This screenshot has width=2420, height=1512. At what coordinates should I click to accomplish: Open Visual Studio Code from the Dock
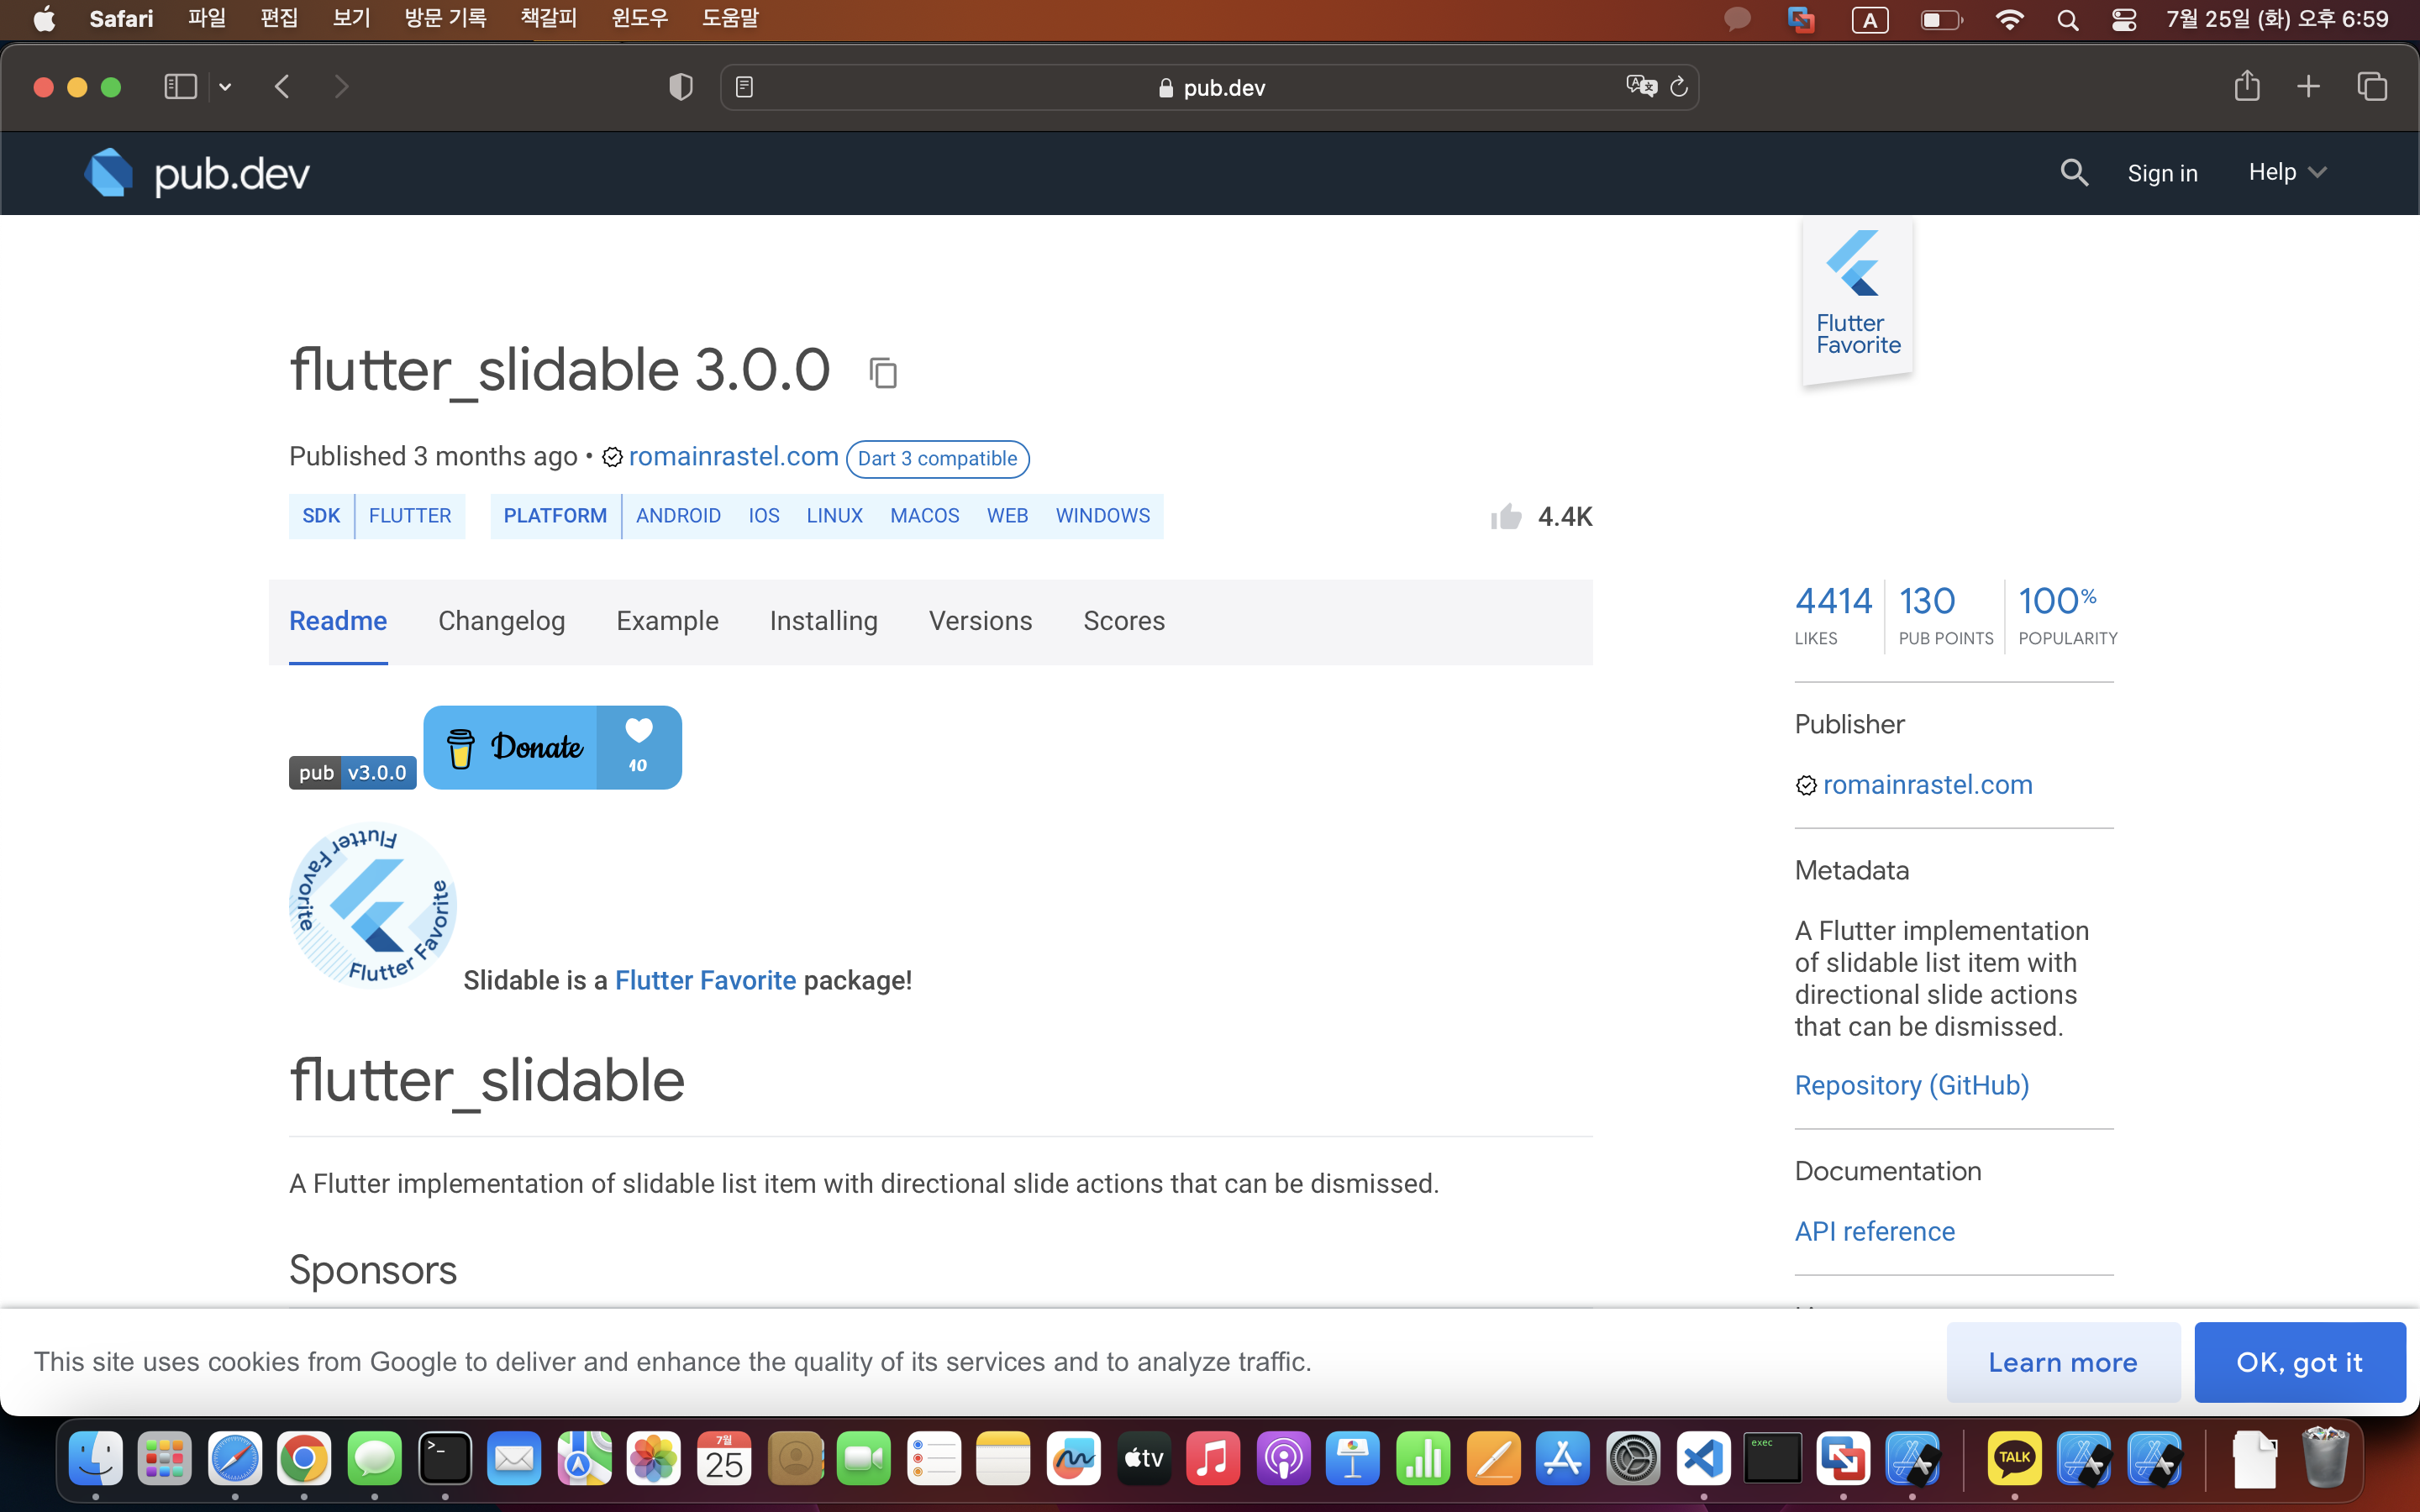point(1703,1459)
